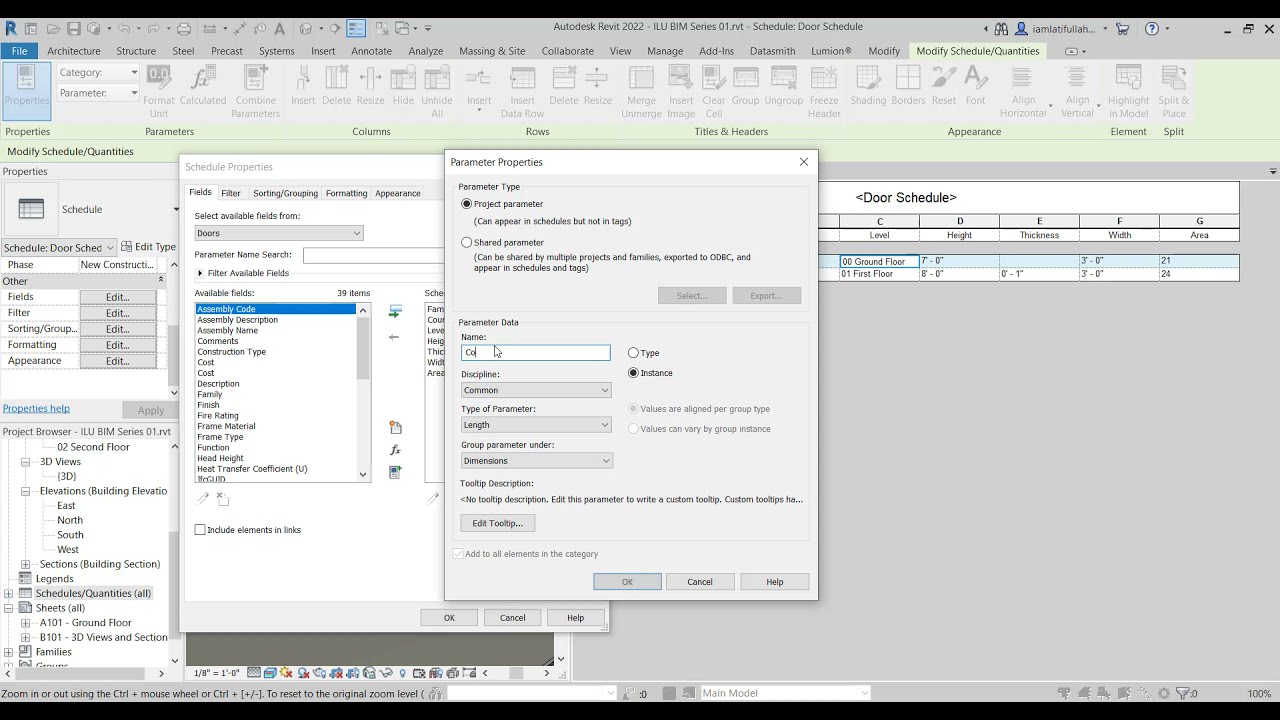Screen dimensions: 1280x720
Task: Expand the Schedules/Quantities (all) tree node
Action: coord(9,593)
